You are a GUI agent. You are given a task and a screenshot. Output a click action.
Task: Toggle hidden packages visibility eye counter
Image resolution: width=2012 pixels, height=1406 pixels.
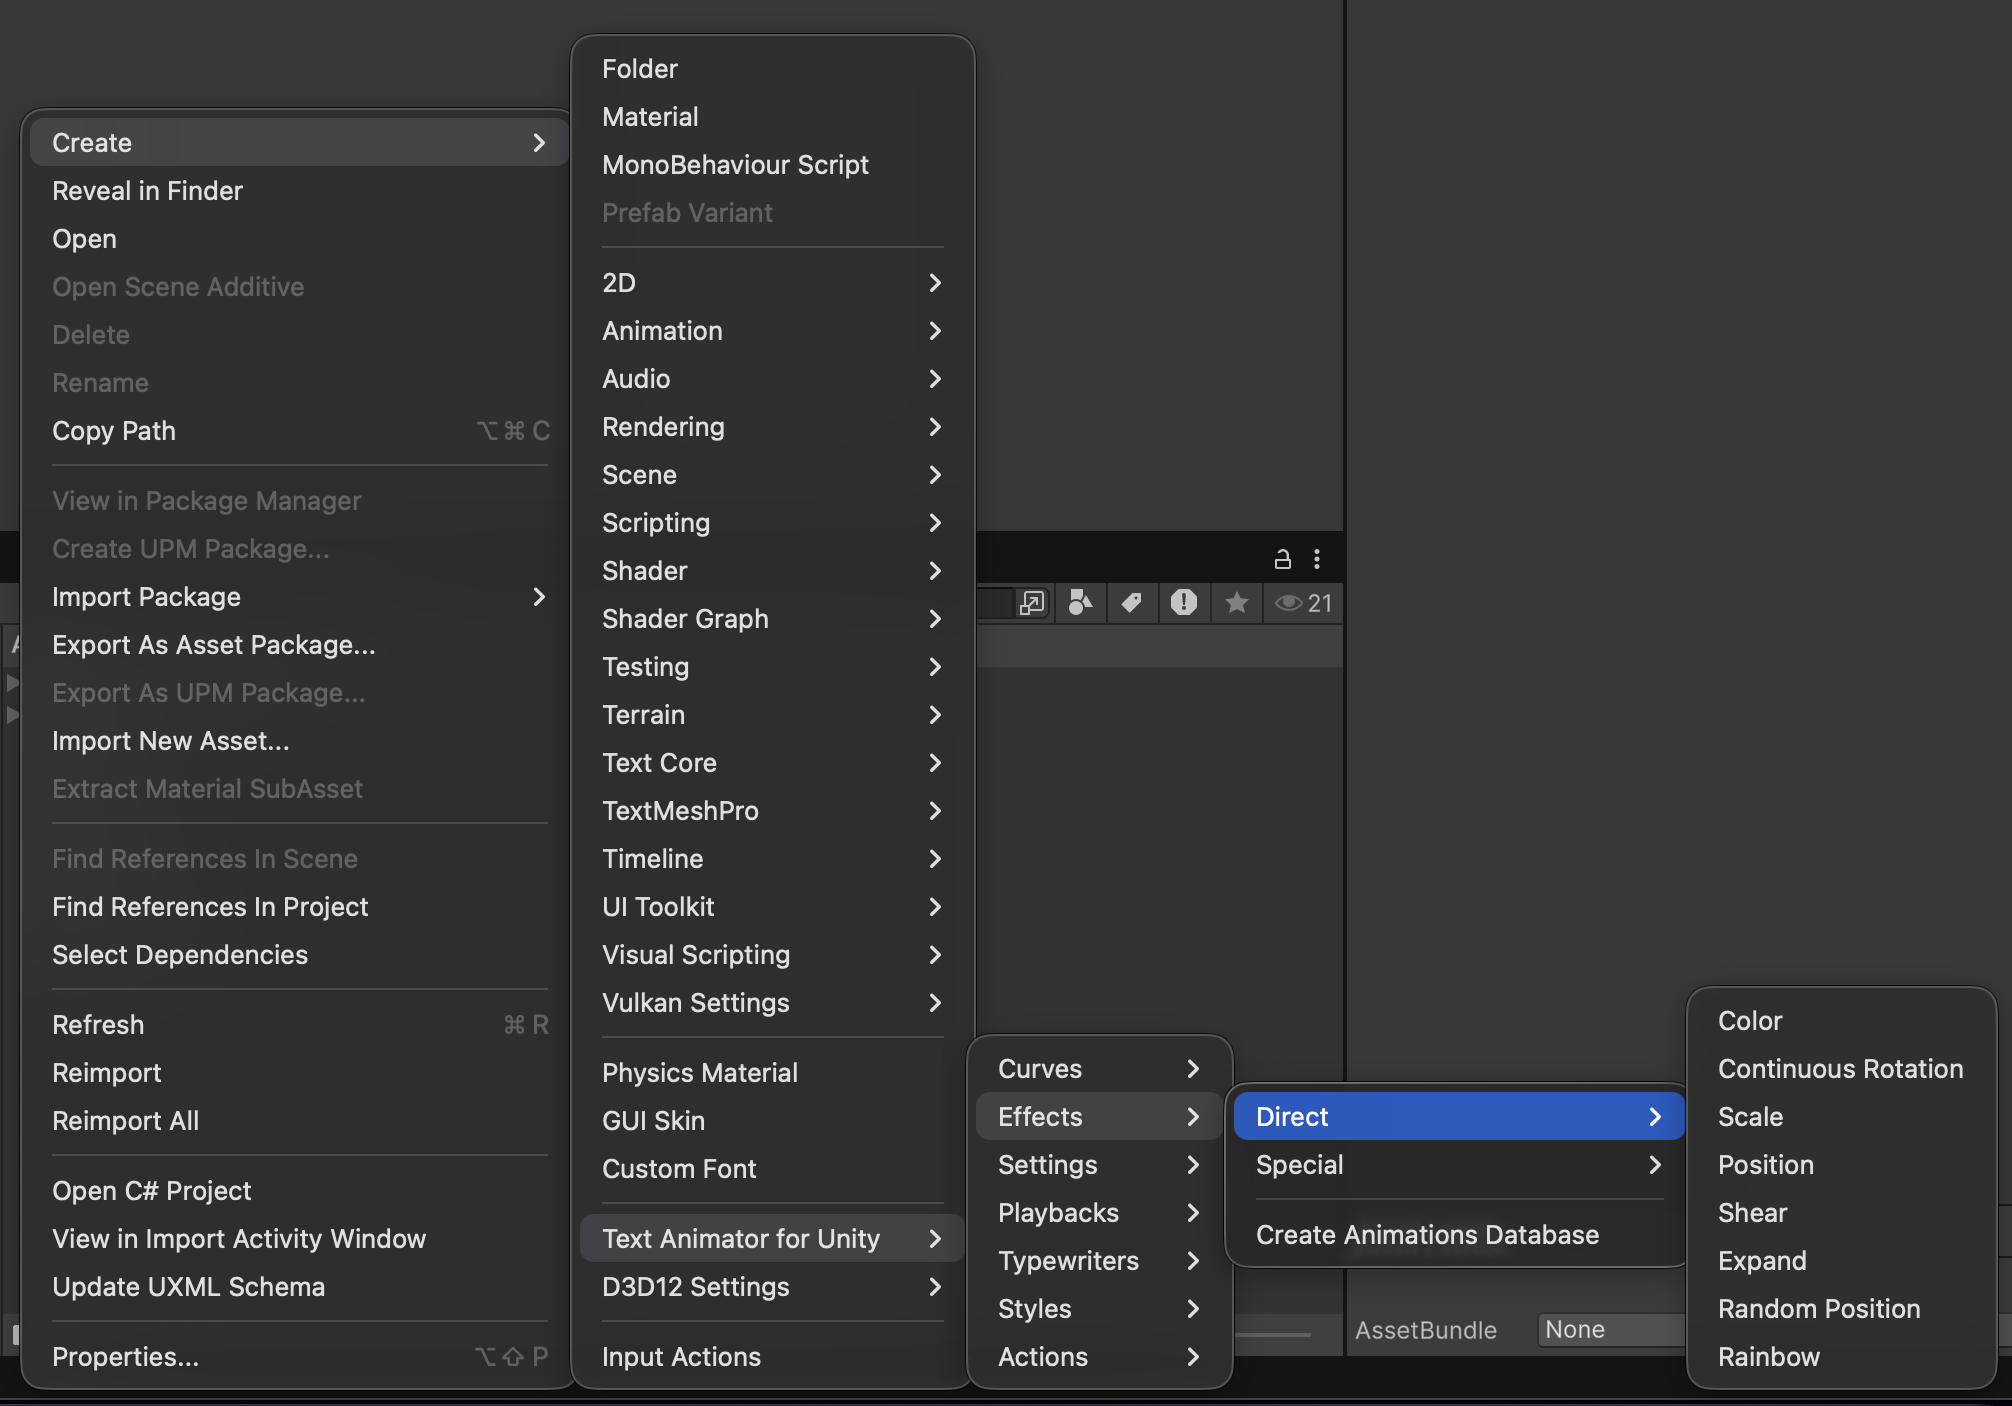pyautogui.click(x=1303, y=602)
